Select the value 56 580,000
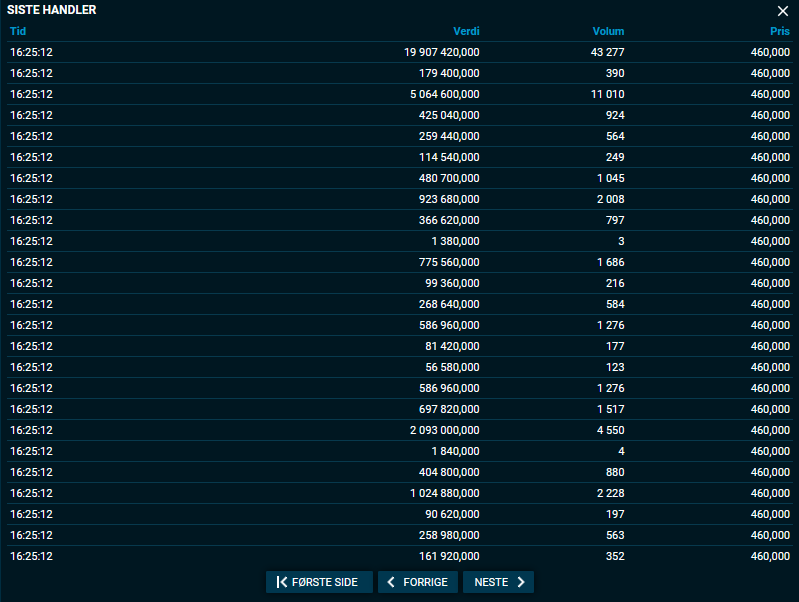This screenshot has height=602, width=799. [452, 367]
